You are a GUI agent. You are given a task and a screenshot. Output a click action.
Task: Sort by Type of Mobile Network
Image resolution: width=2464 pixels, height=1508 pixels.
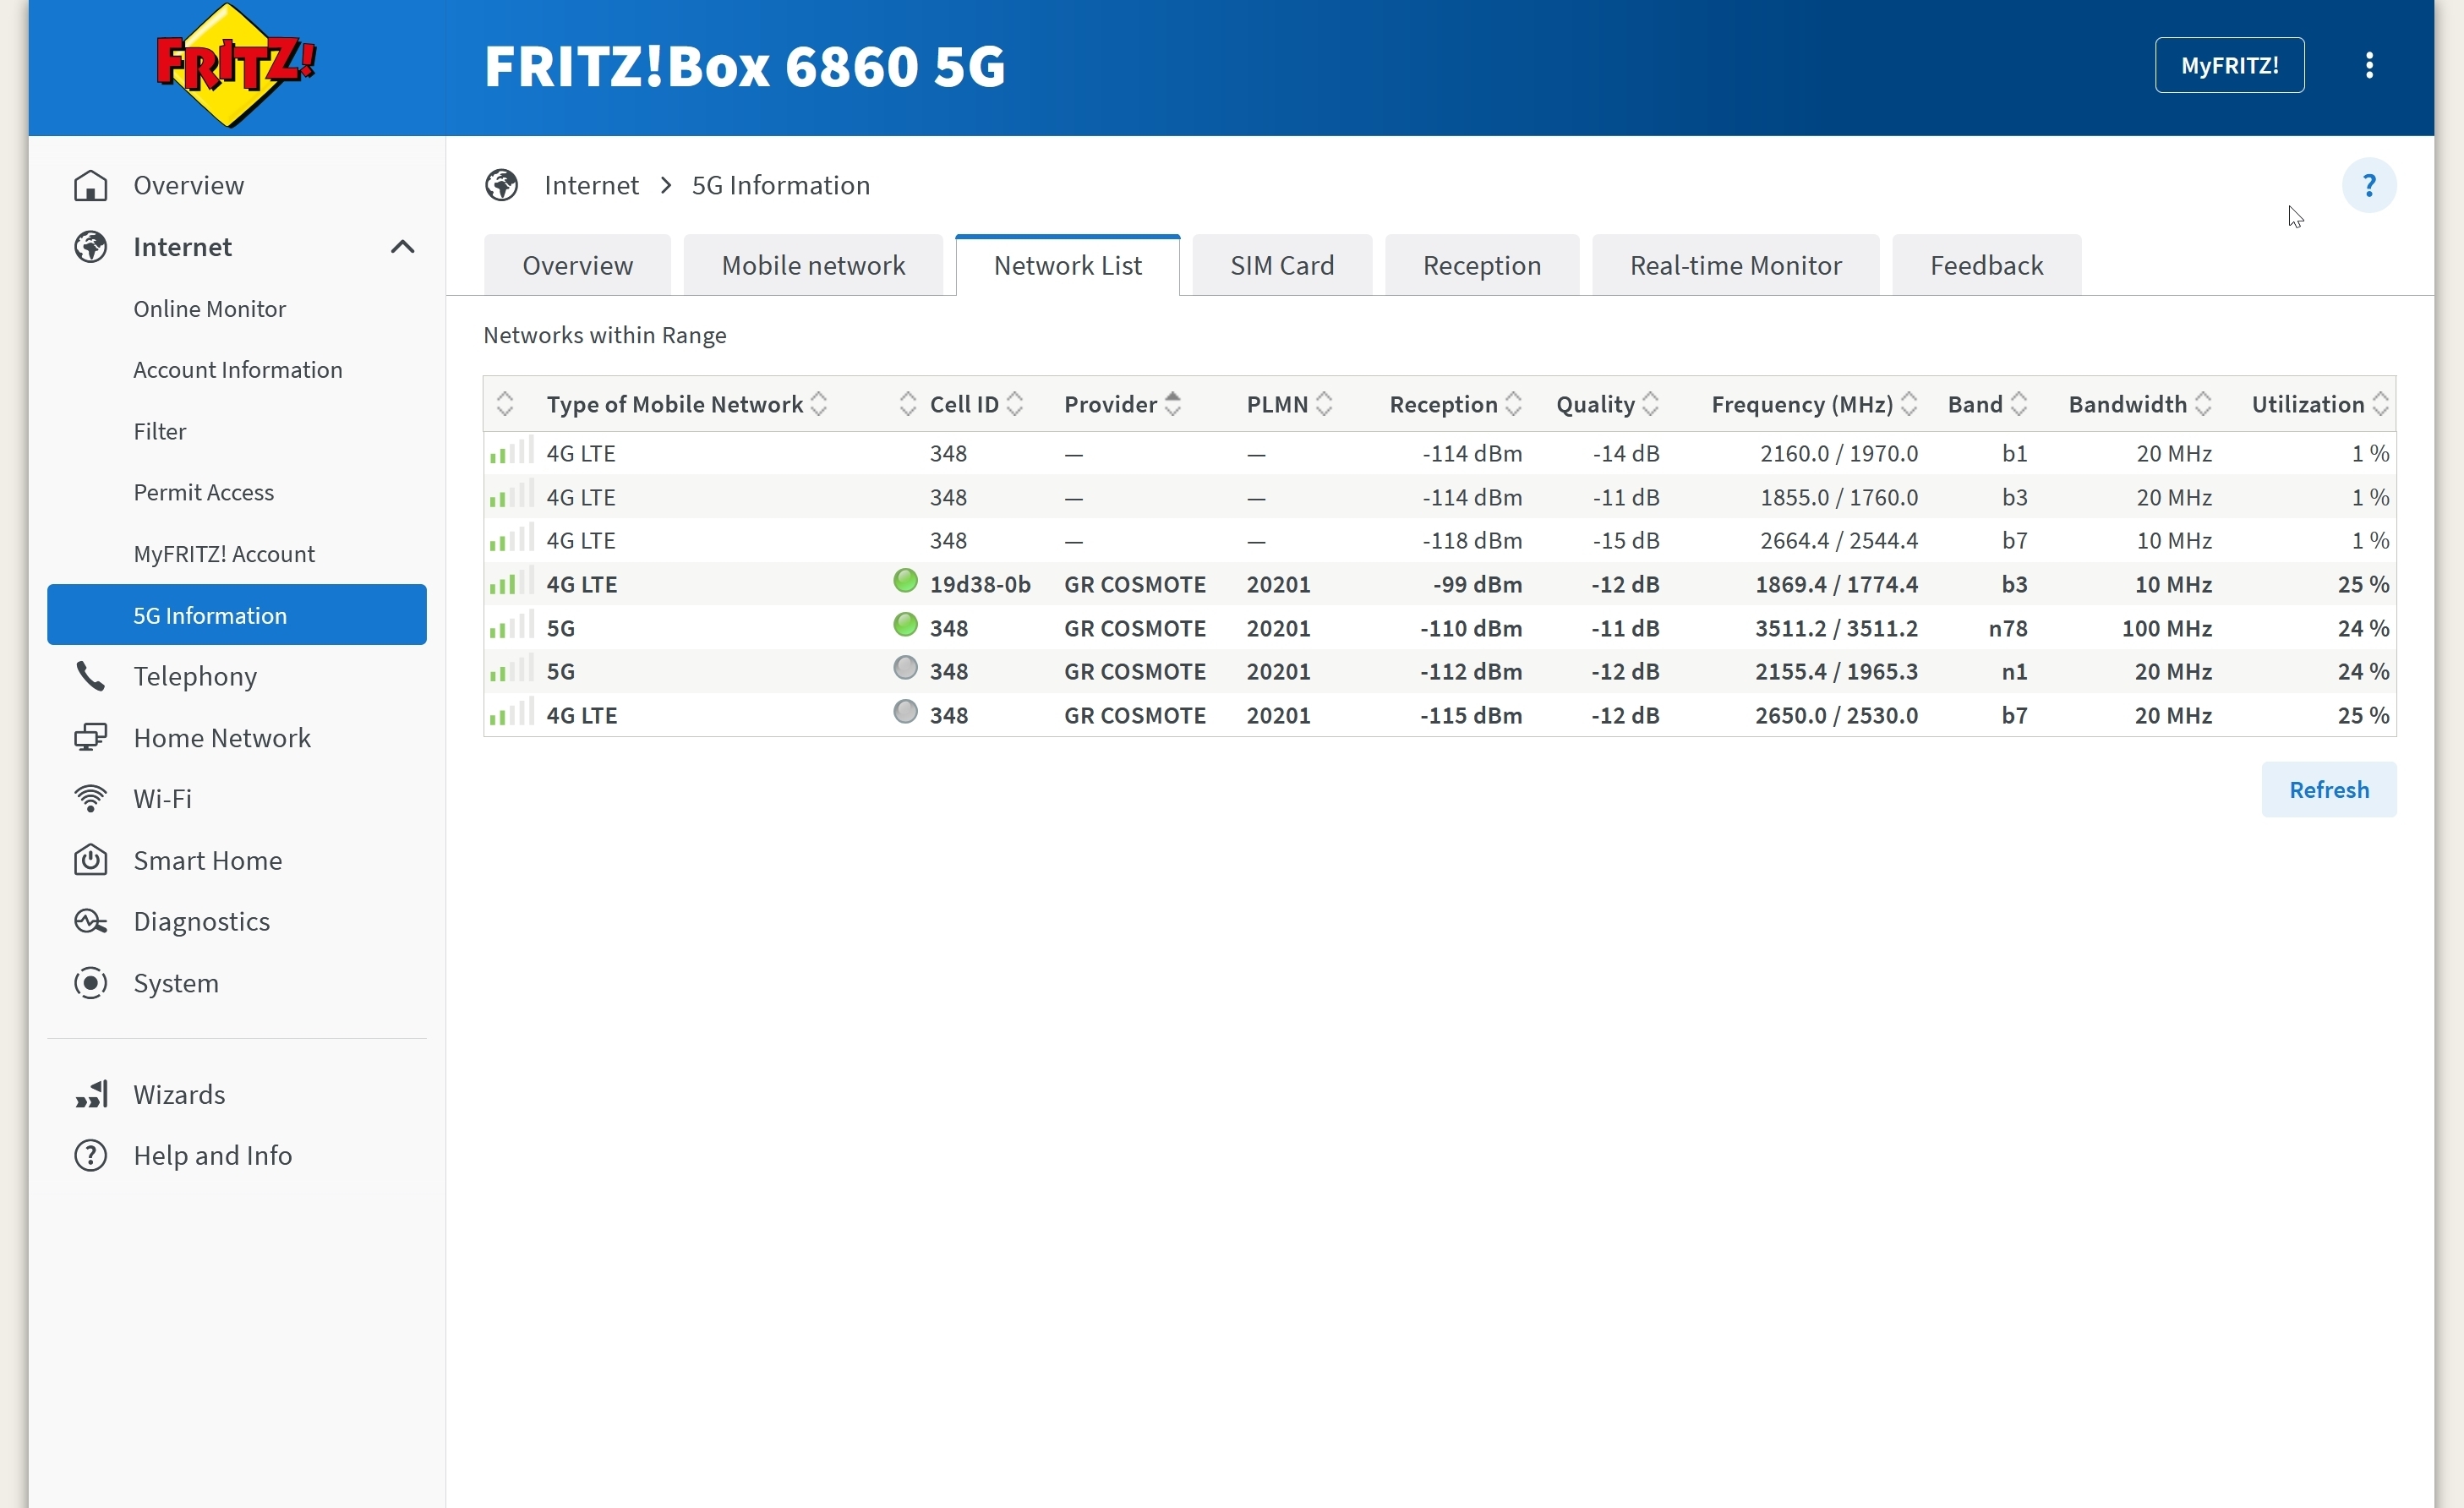(686, 404)
